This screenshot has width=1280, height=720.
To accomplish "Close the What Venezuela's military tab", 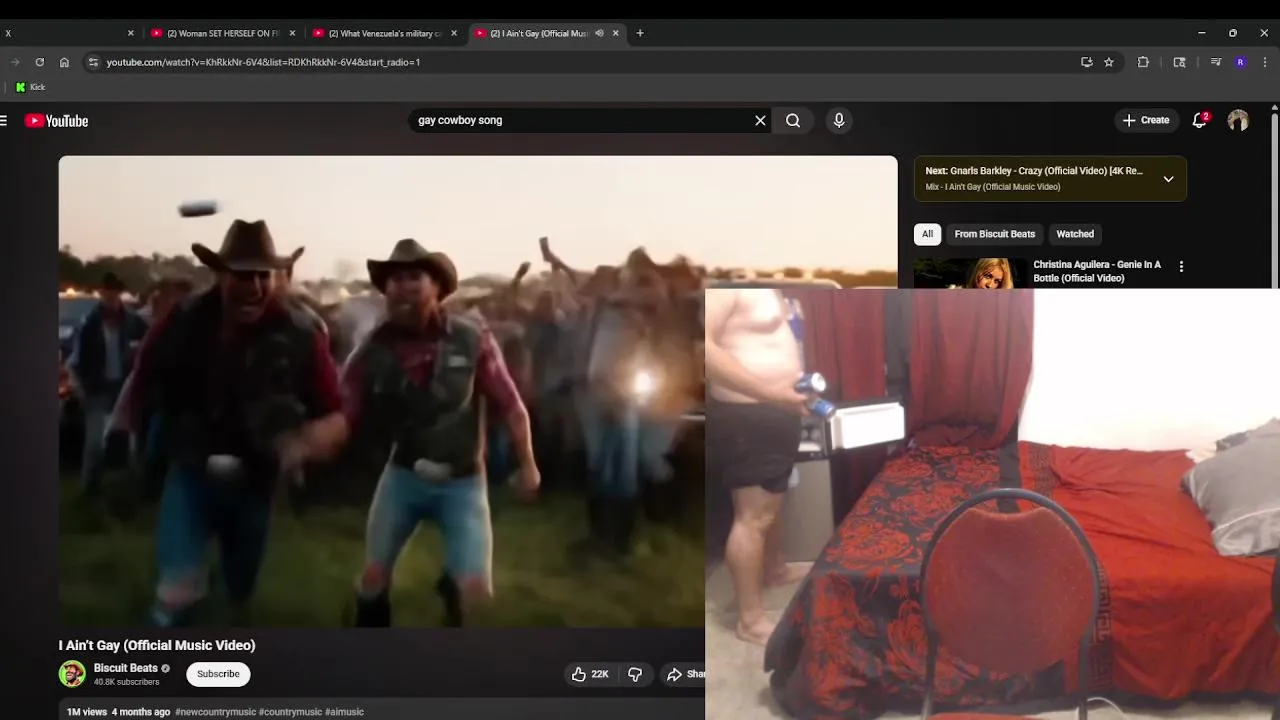I will (454, 33).
